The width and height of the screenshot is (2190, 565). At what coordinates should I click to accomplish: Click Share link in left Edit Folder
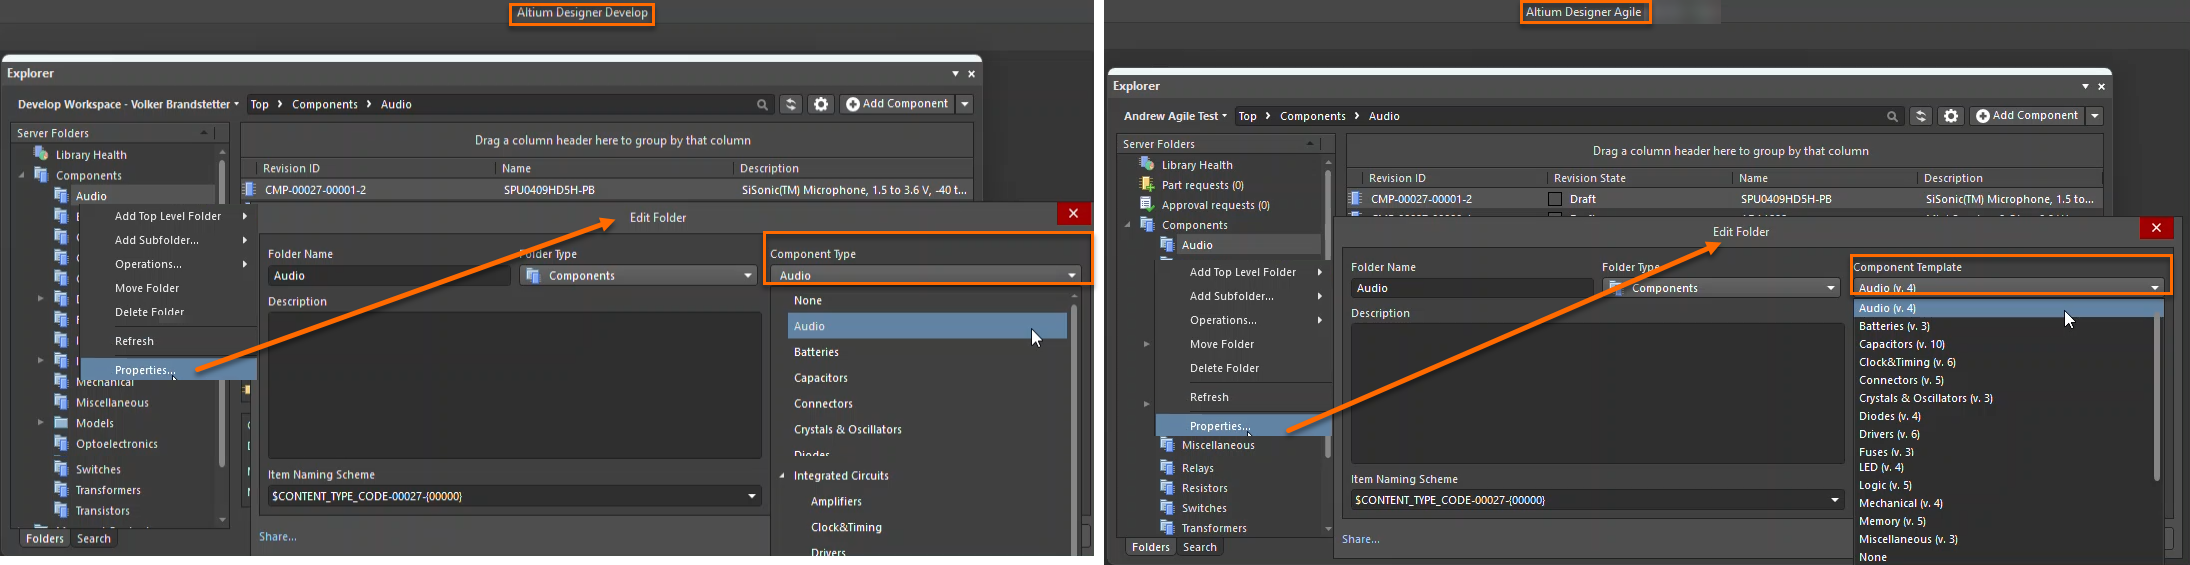click(x=277, y=537)
